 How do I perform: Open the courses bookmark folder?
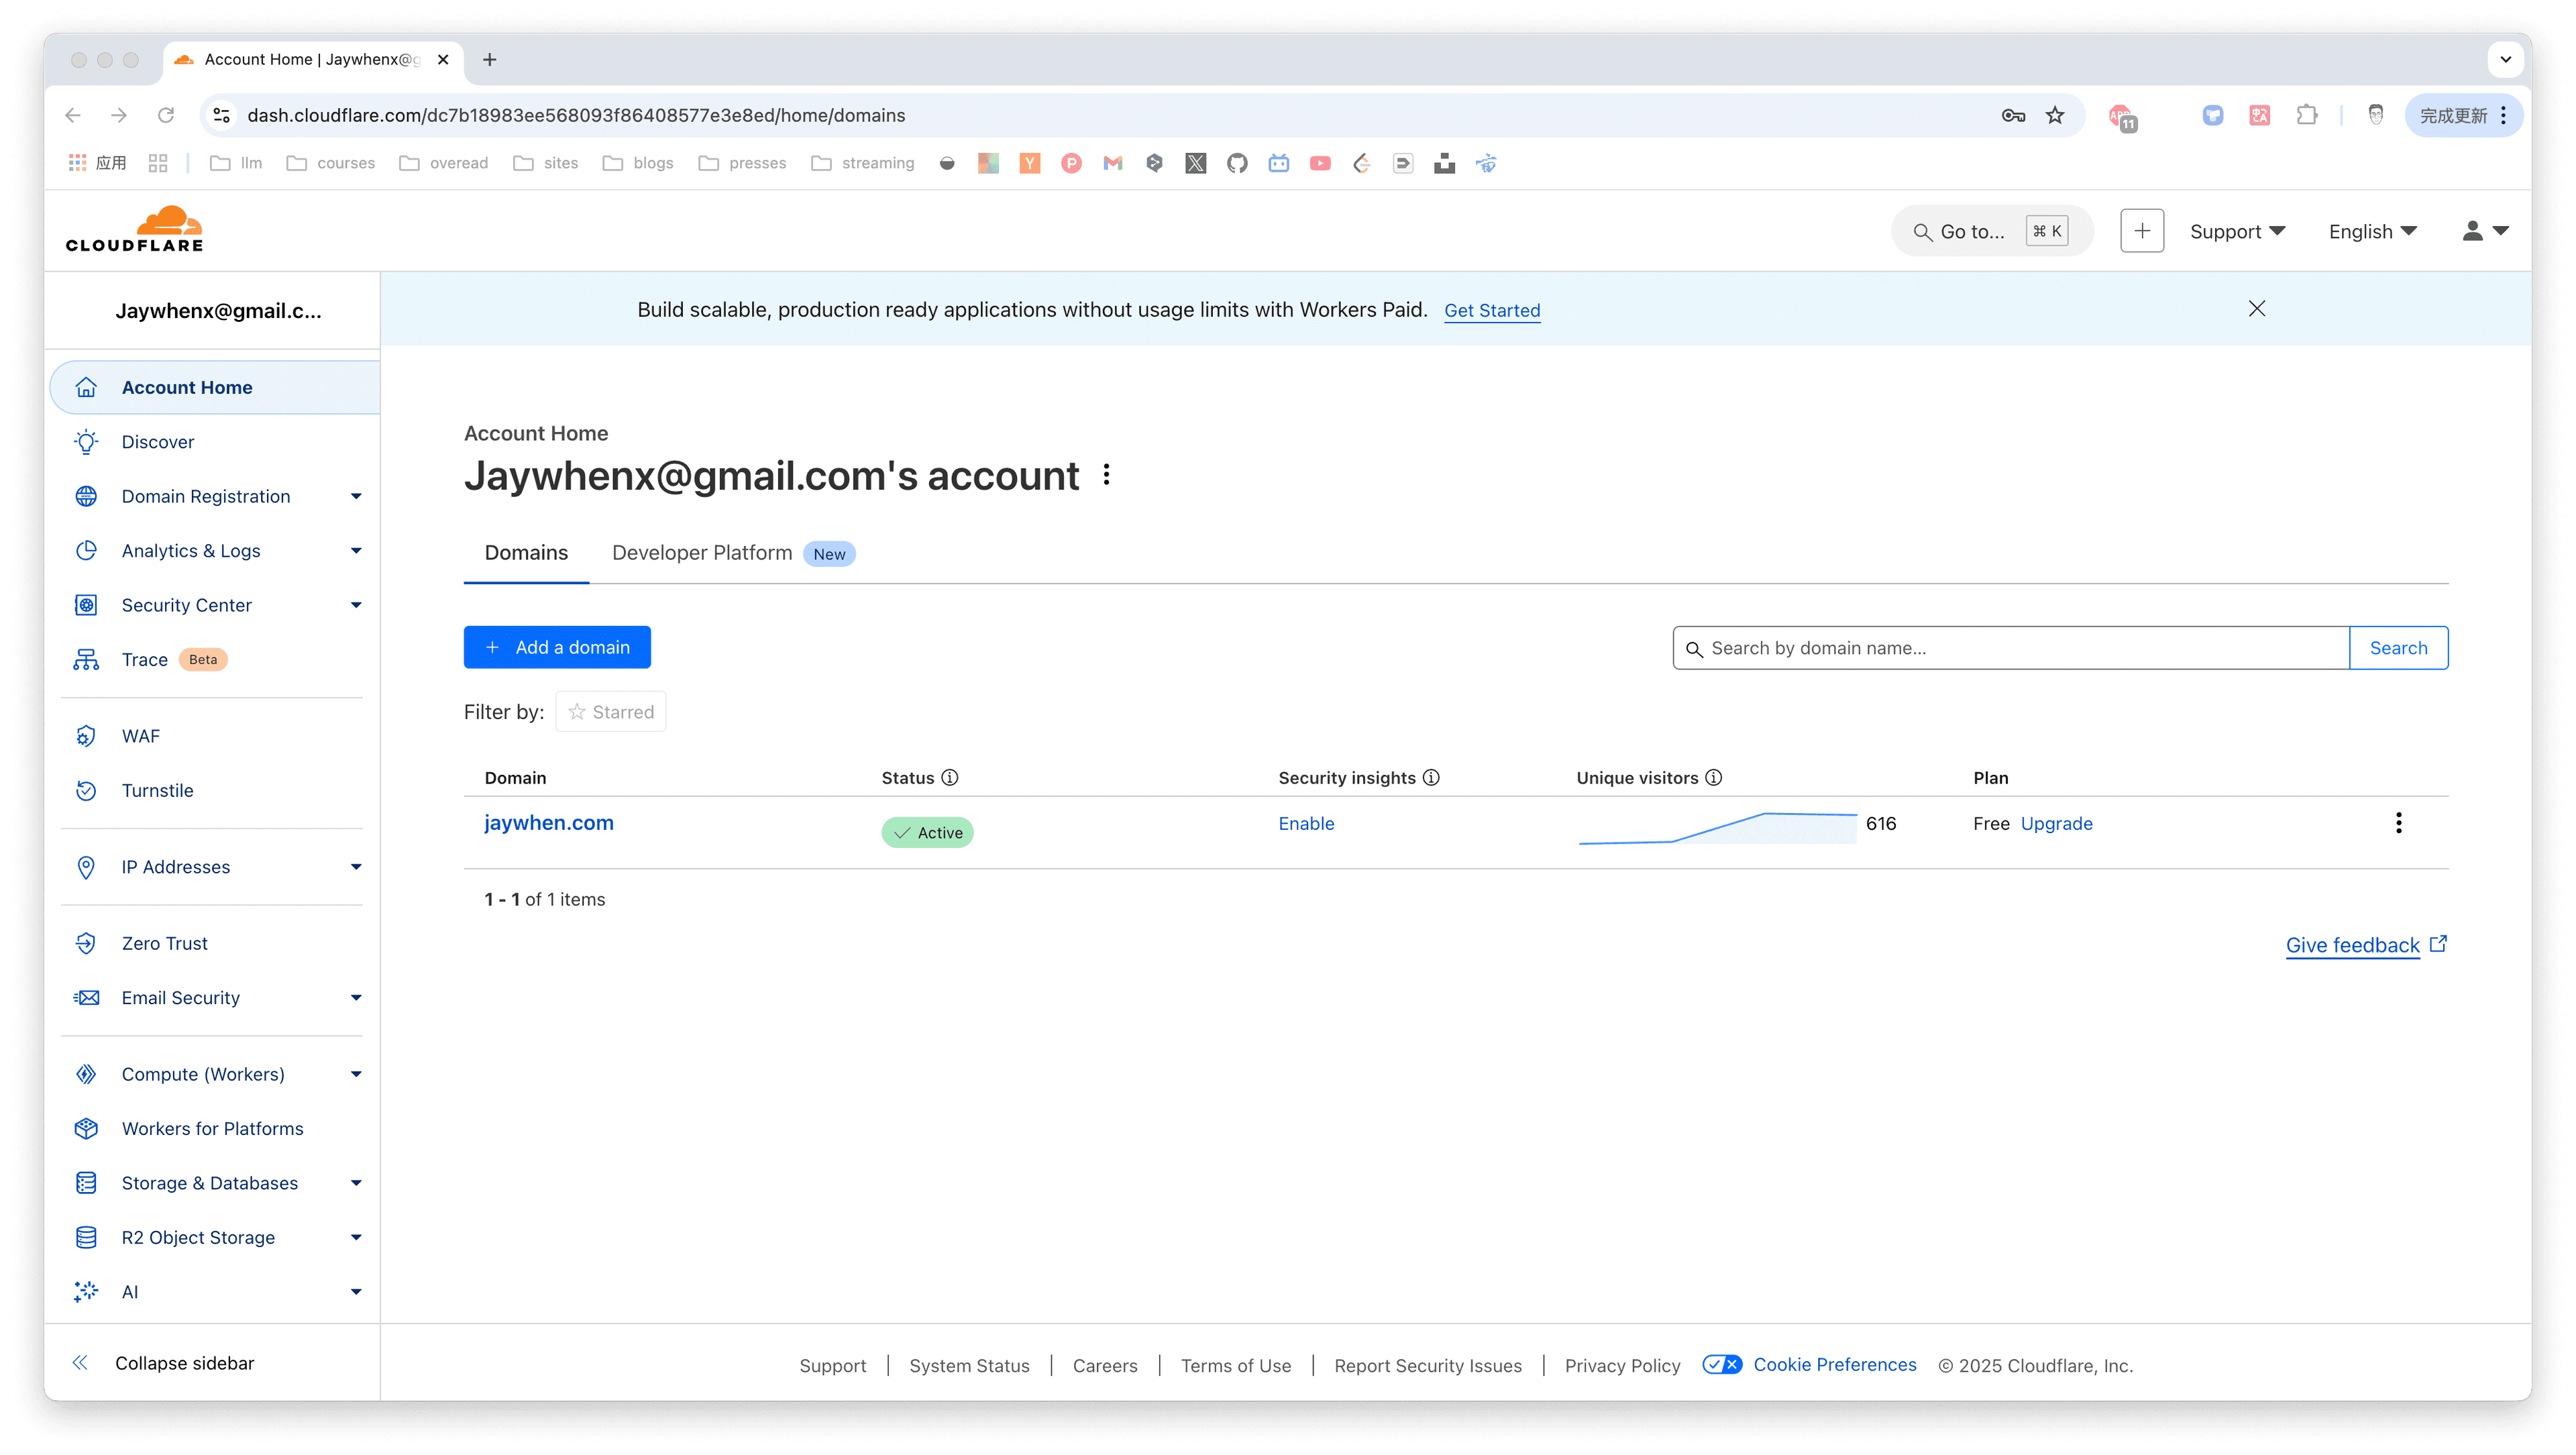[x=331, y=163]
